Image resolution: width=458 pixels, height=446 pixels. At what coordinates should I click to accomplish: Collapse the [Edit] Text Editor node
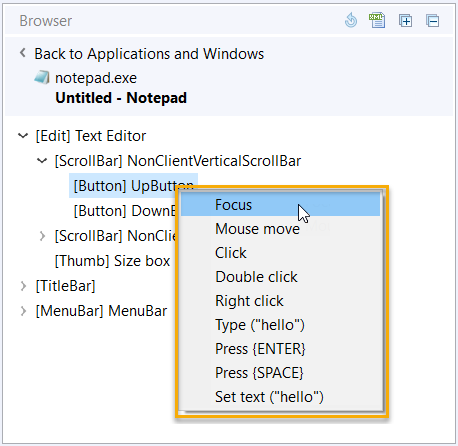coord(23,136)
